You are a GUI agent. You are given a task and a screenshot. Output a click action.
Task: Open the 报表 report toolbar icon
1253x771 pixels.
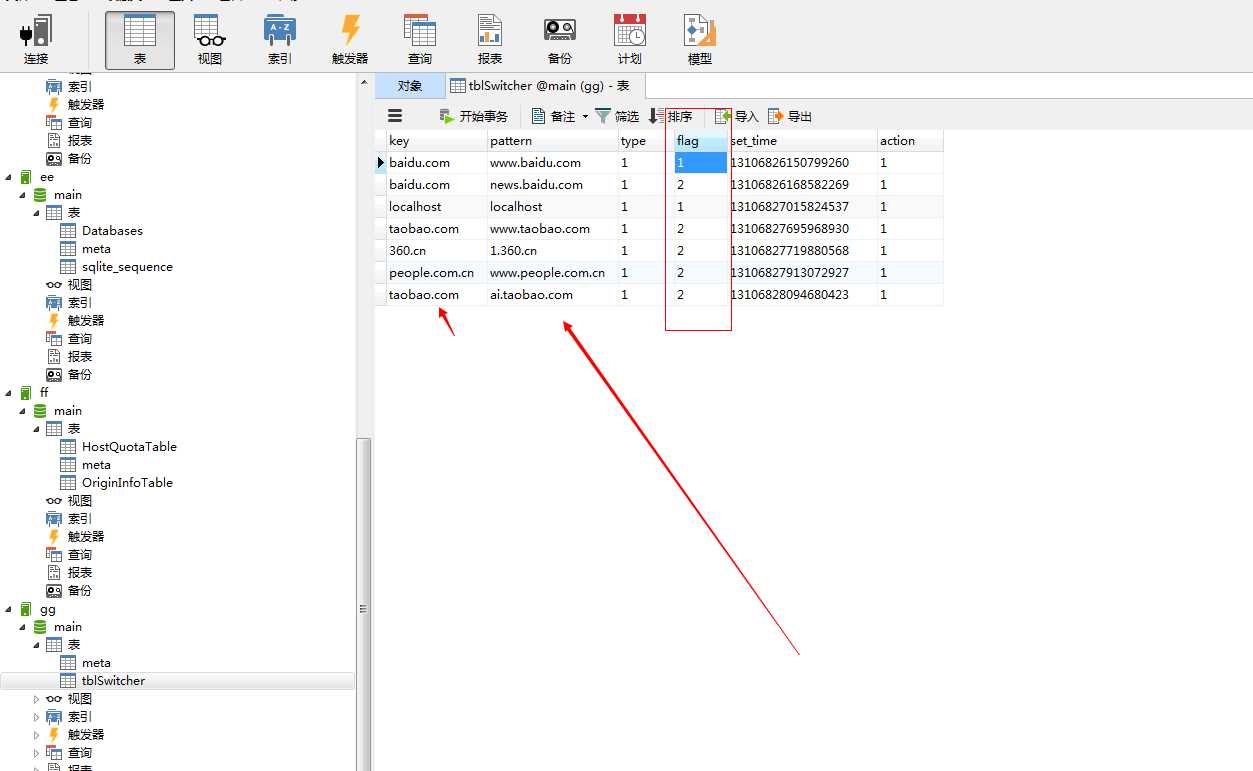pos(490,41)
